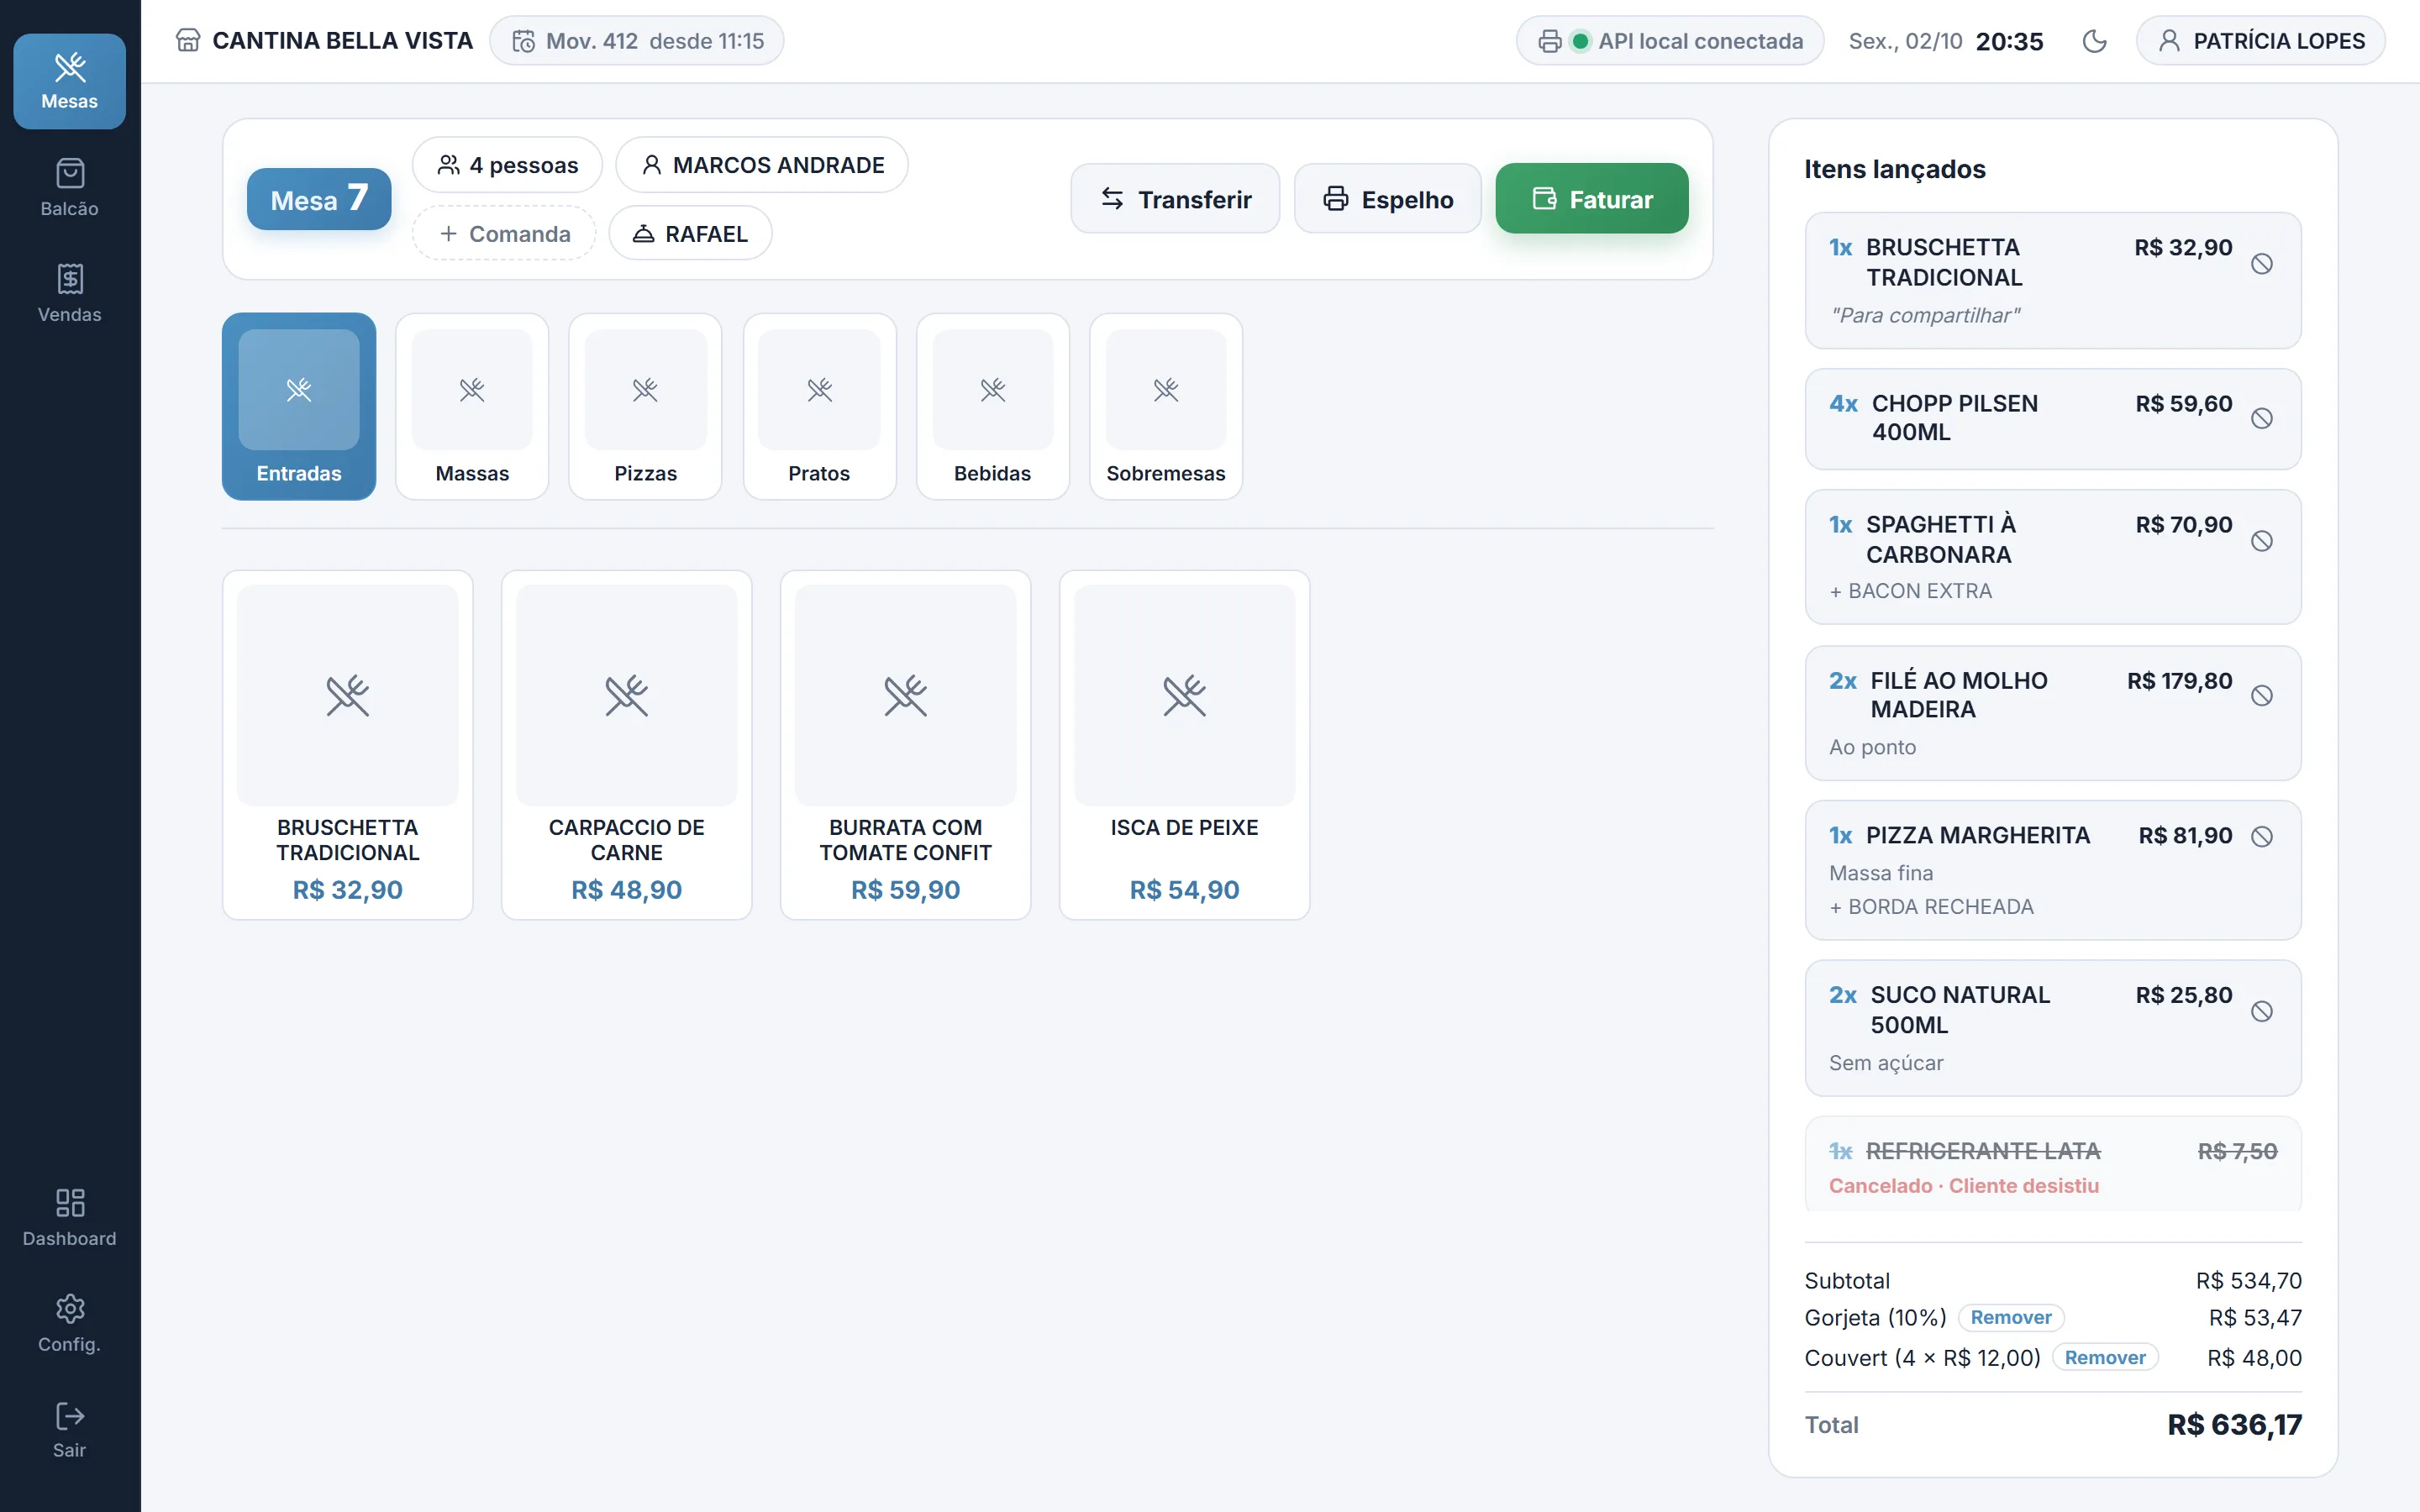Click the green Faturar button
This screenshot has width=2420, height=1512.
[1592, 199]
